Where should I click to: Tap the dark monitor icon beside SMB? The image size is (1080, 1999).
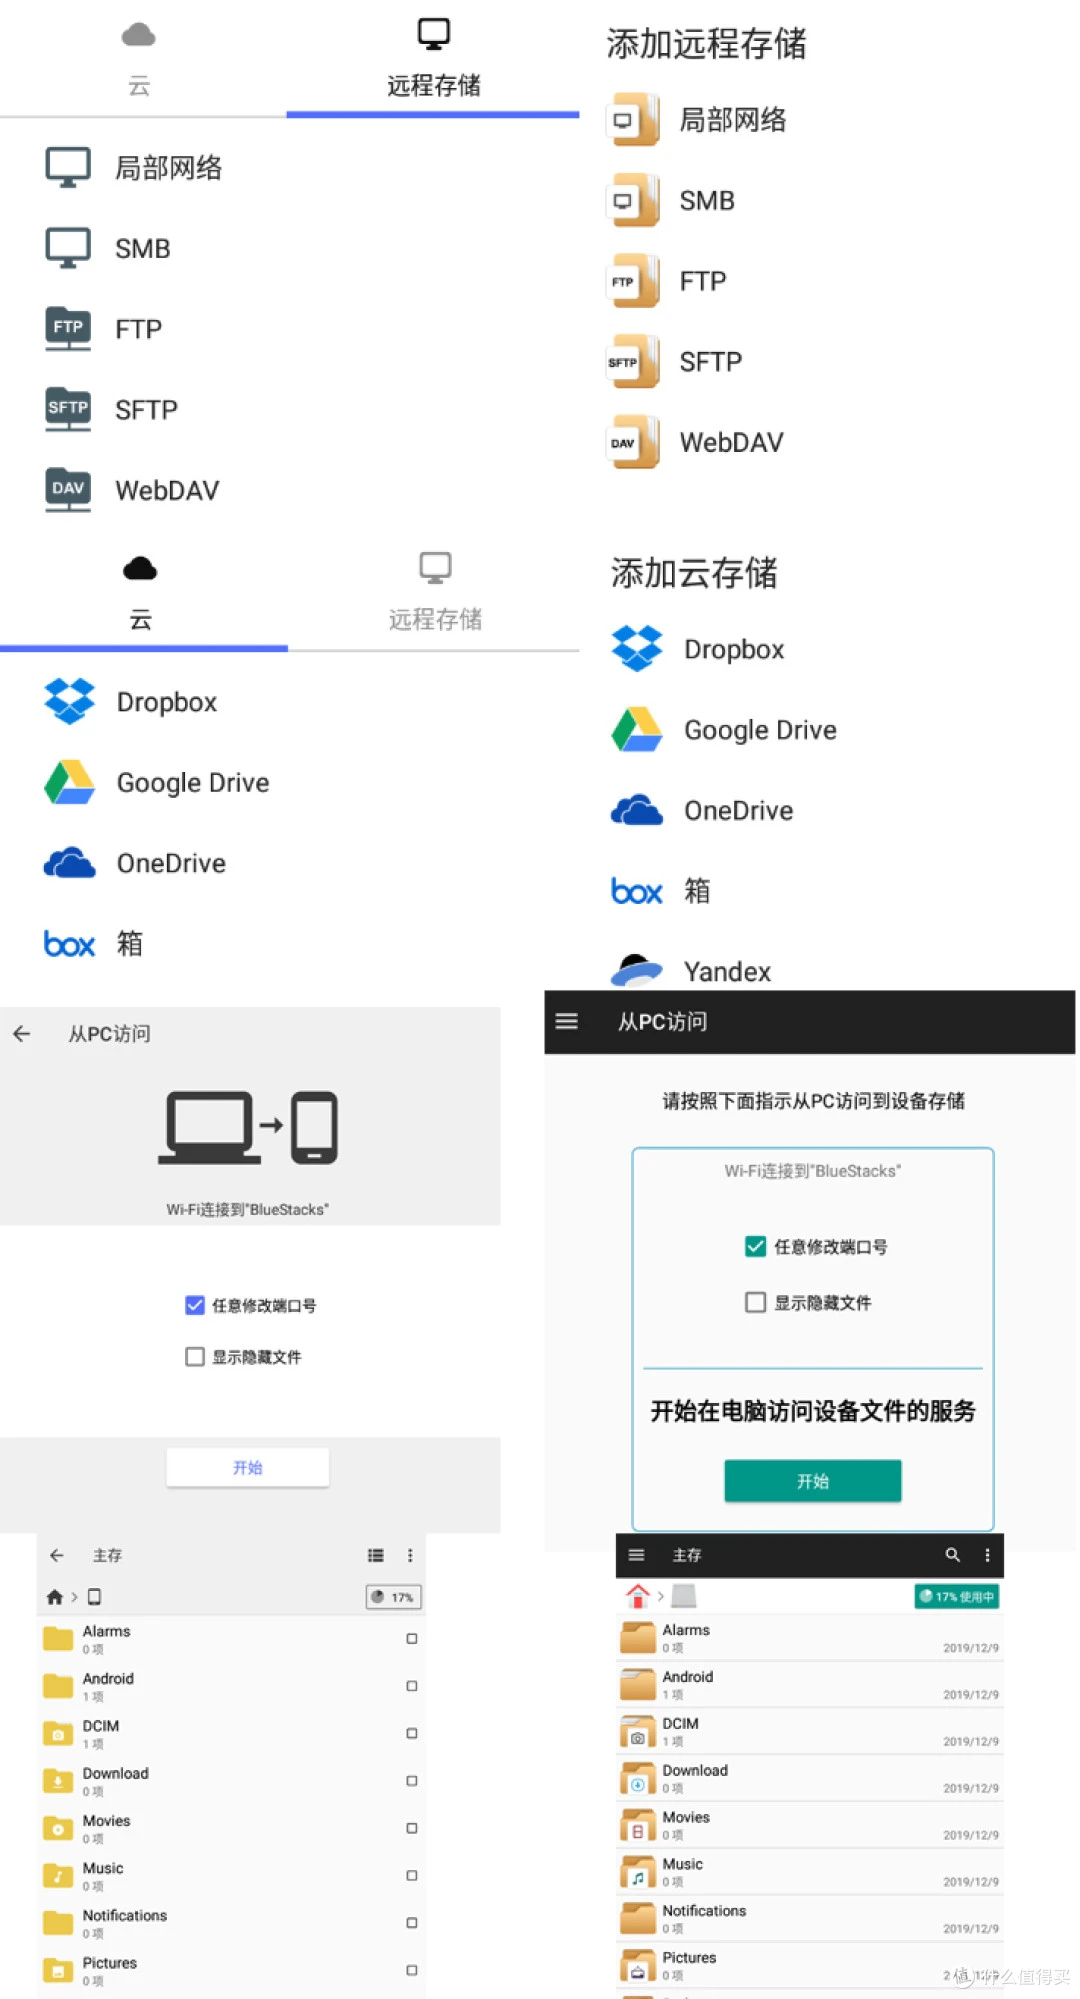tap(68, 248)
